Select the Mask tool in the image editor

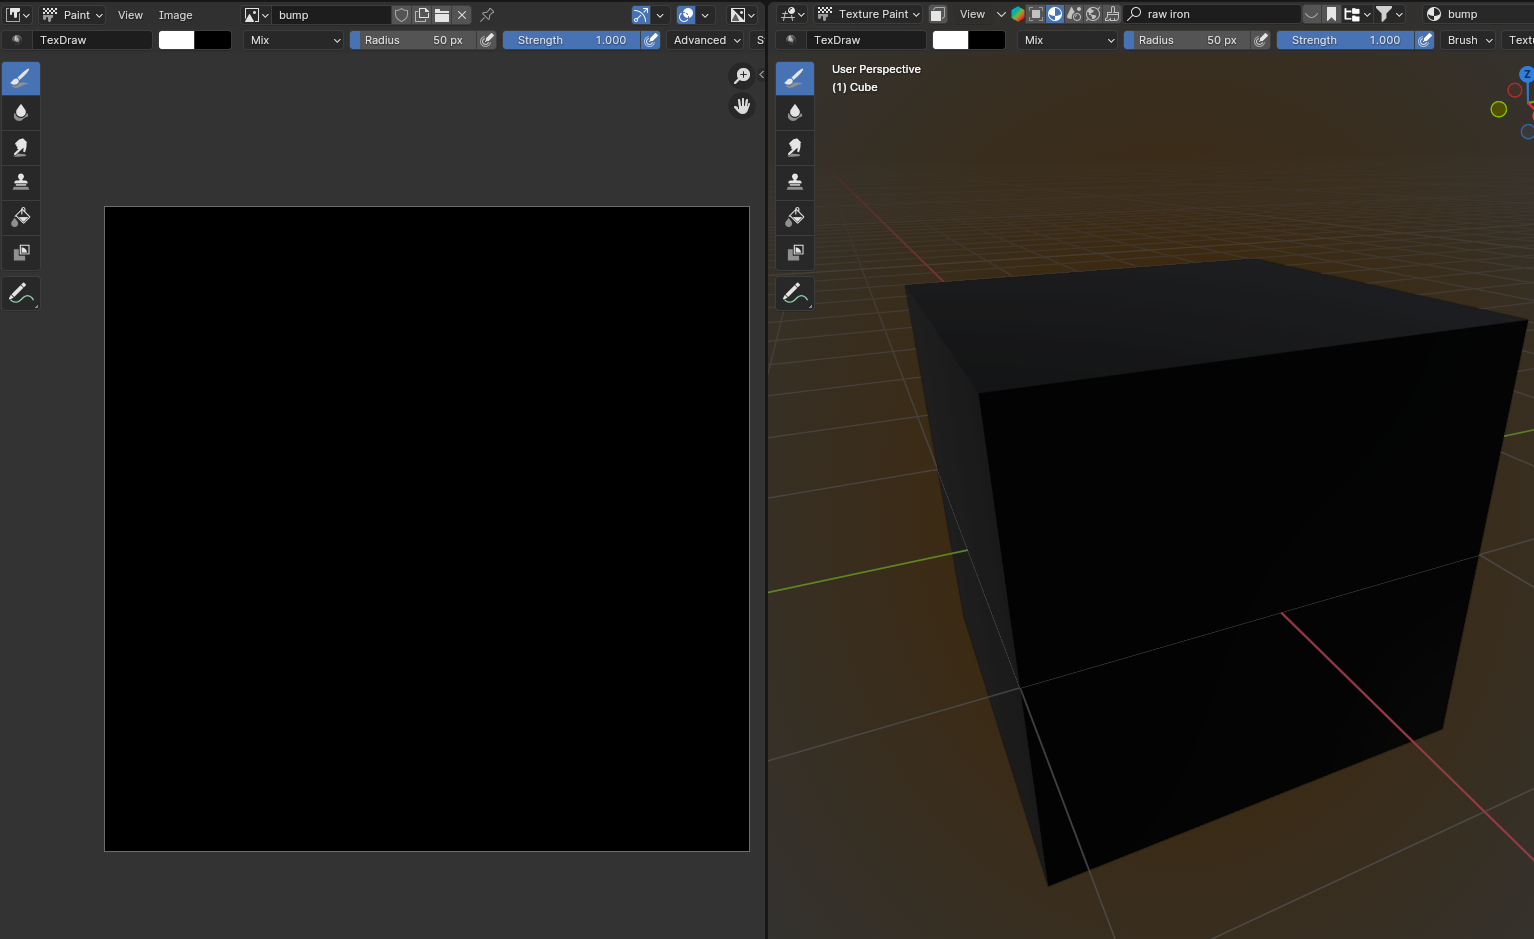(x=21, y=252)
